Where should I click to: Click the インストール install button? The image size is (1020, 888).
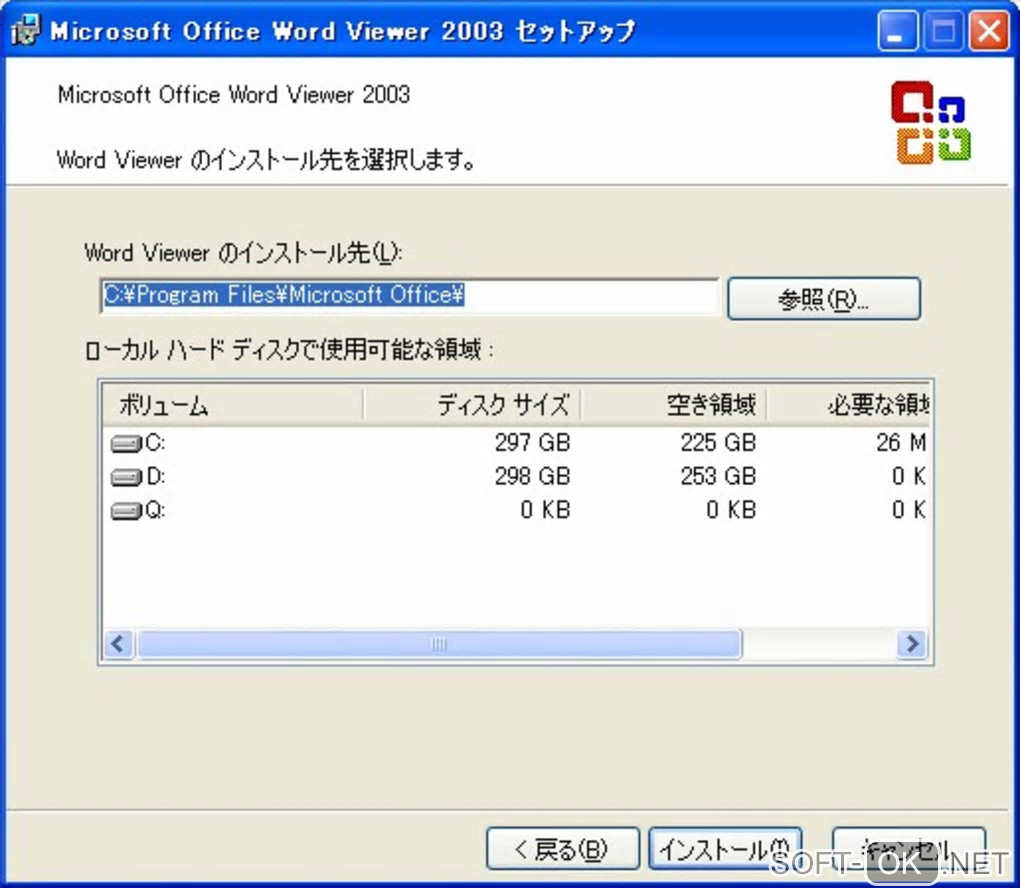click(x=725, y=848)
